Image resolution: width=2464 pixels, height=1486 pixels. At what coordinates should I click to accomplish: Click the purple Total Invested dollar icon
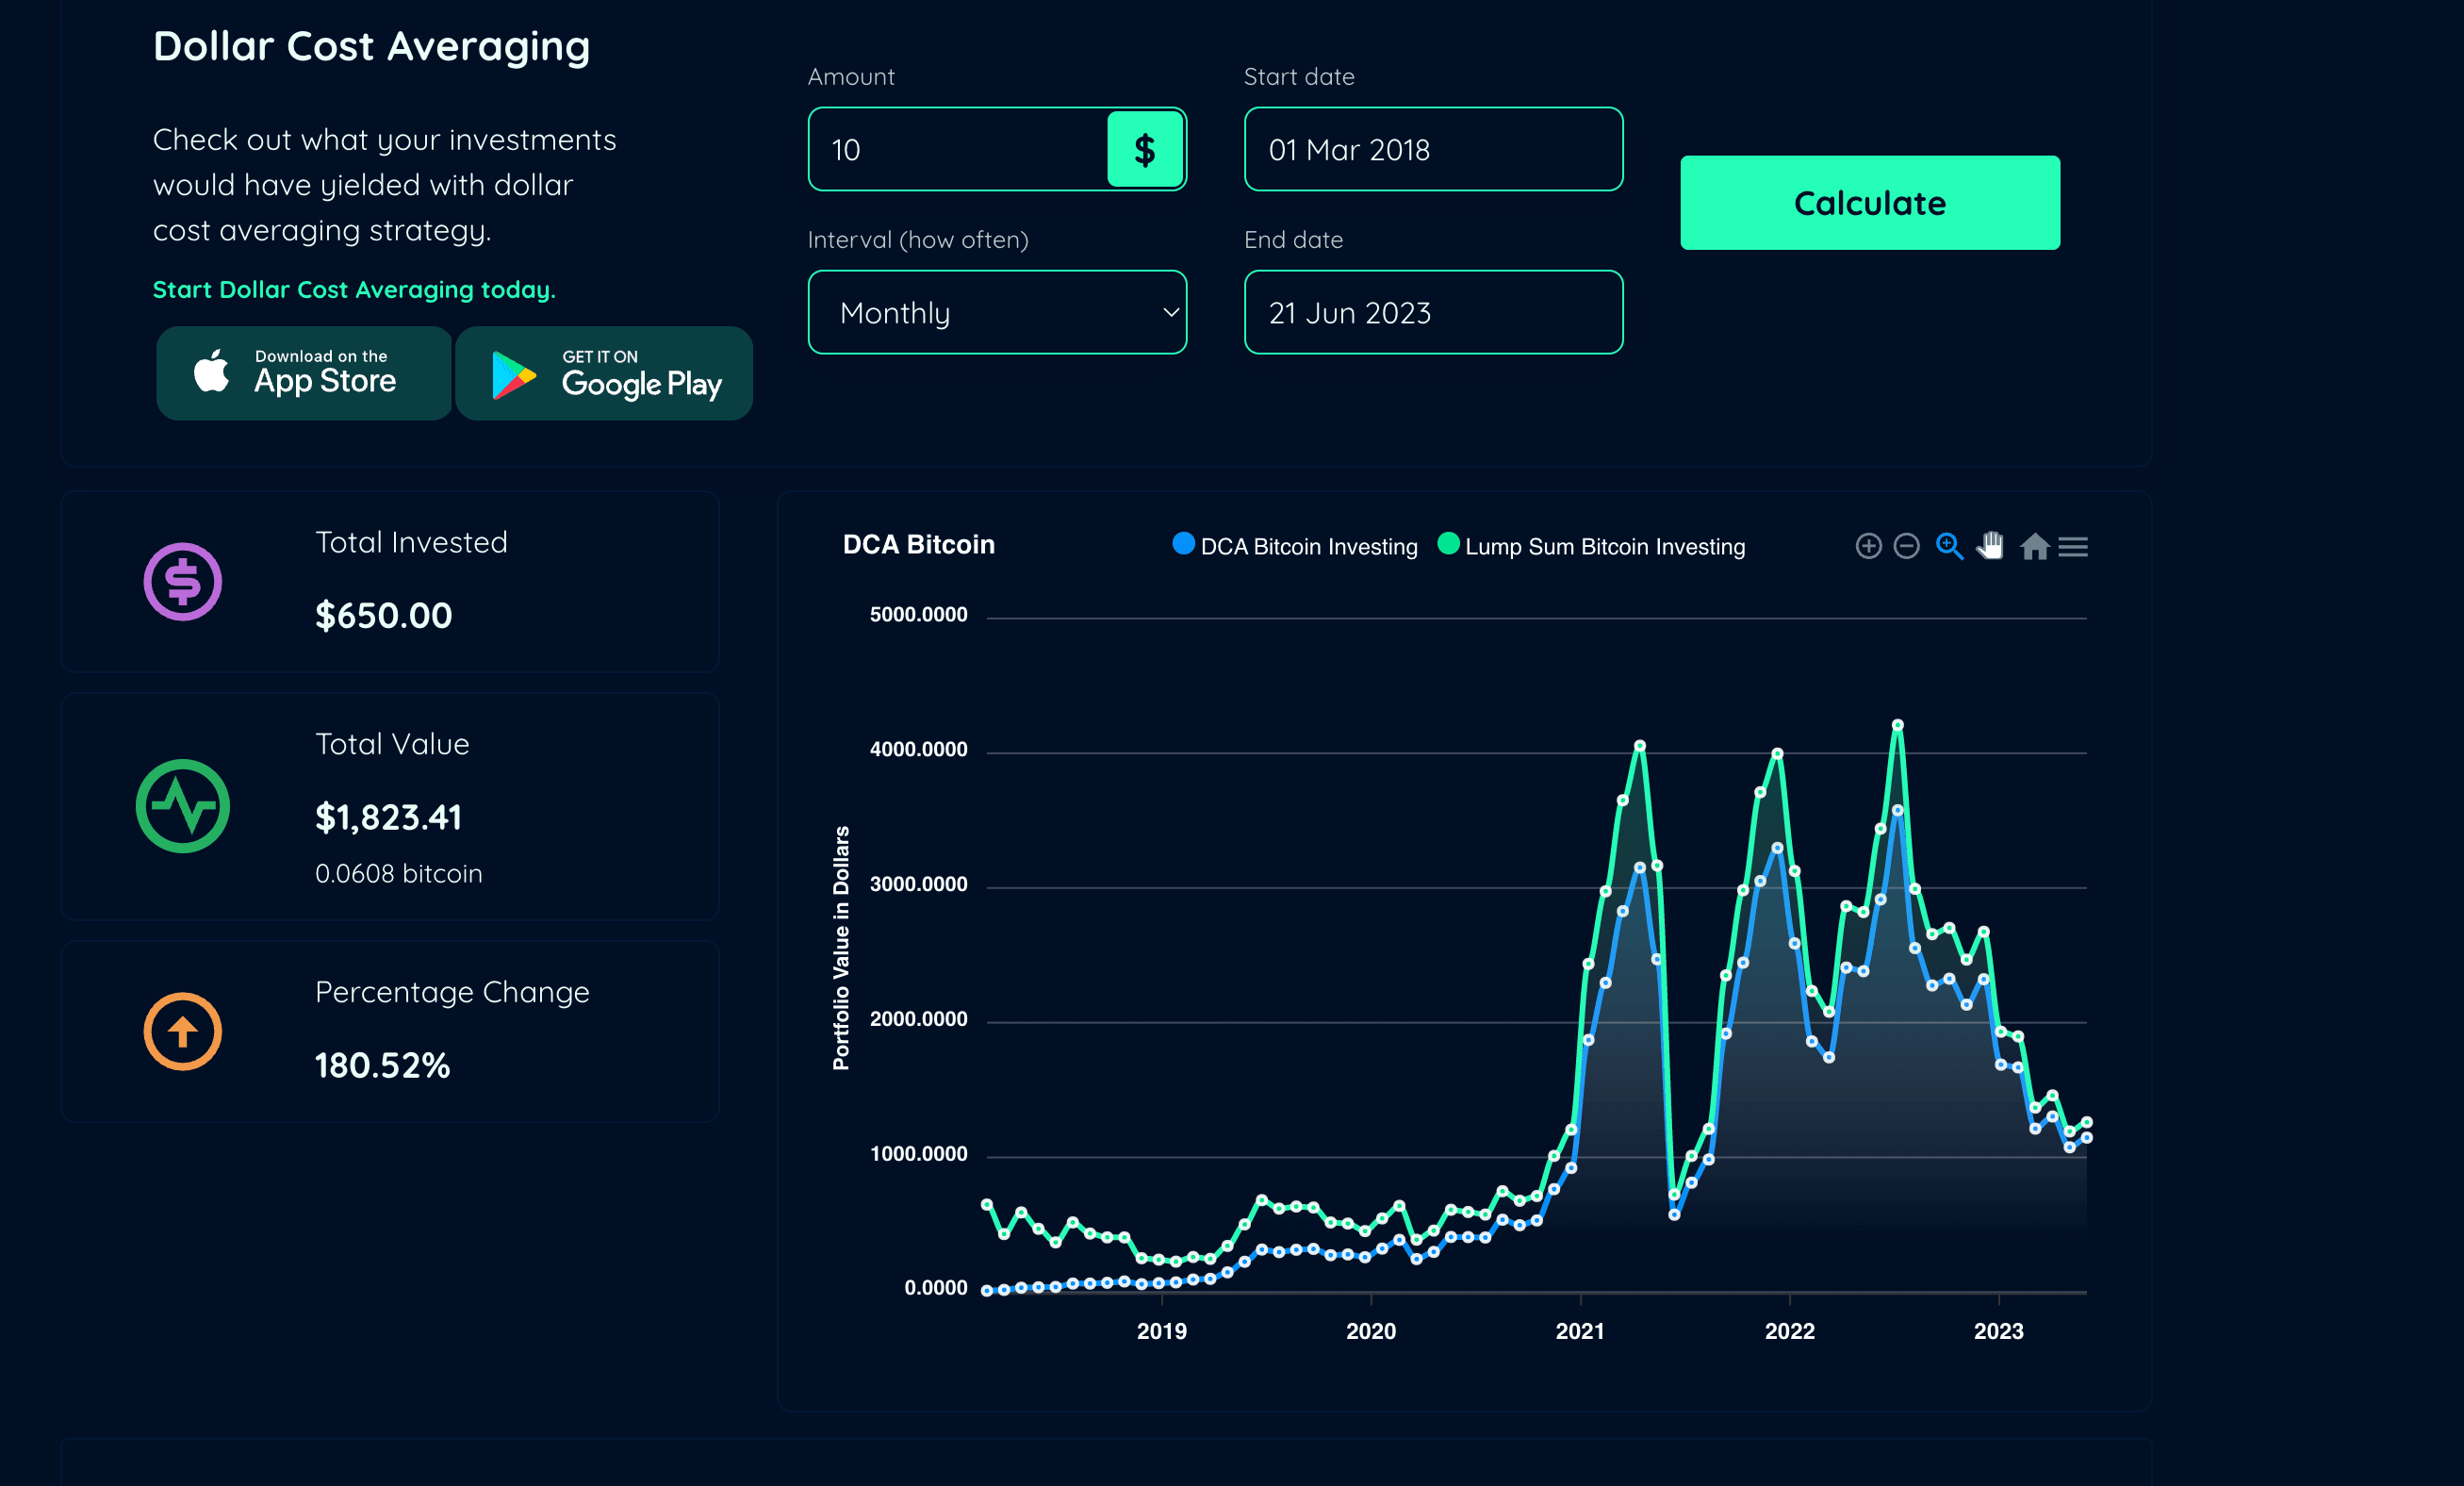[x=183, y=582]
